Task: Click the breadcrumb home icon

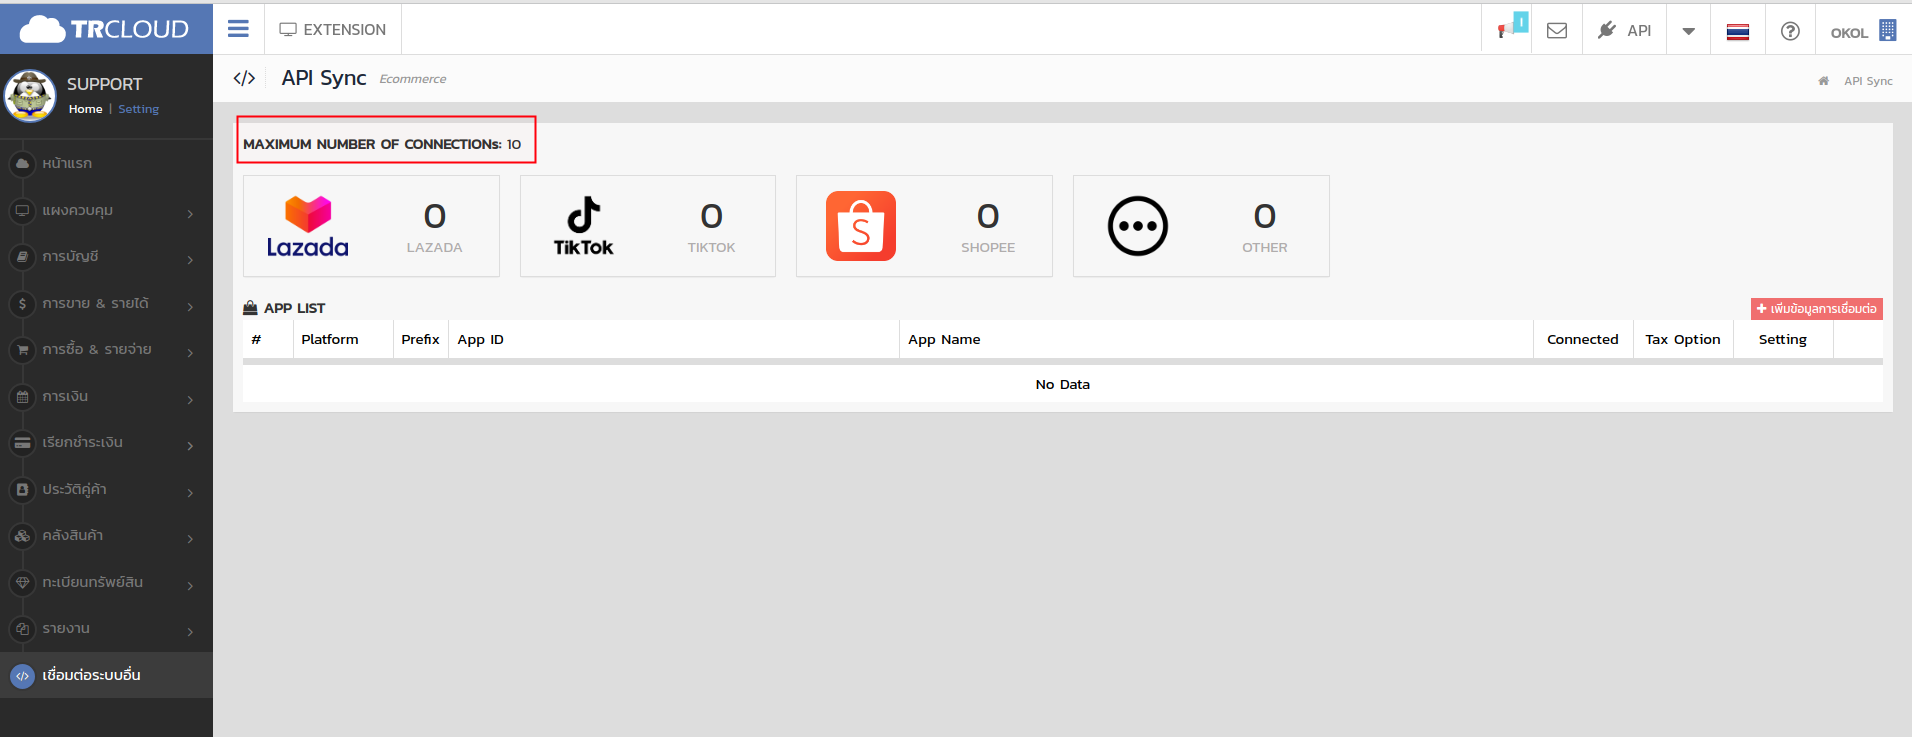Action: pos(1824,81)
